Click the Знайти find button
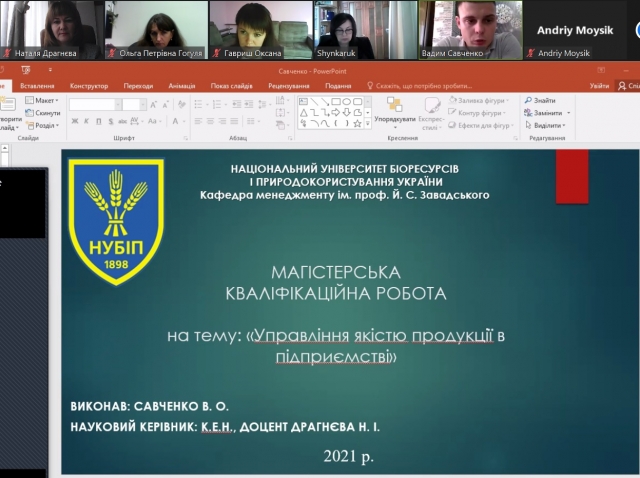This screenshot has width=640, height=478. coord(540,100)
